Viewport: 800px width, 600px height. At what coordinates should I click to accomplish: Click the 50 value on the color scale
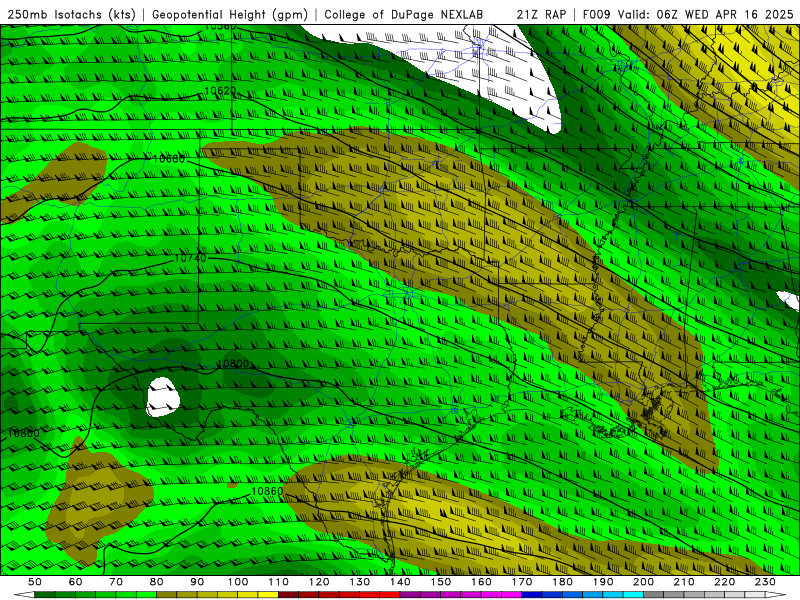tap(35, 582)
